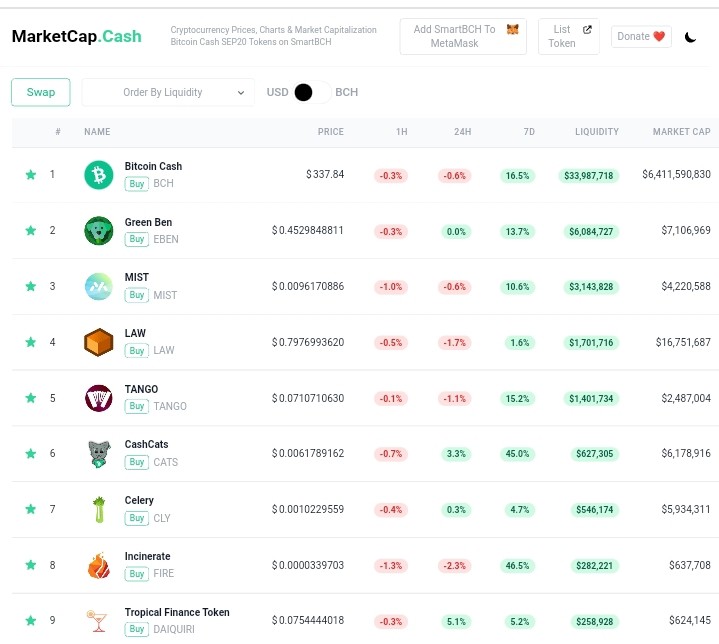Open the Order By Liquidity dropdown
This screenshot has width=719, height=644.
coord(168,92)
